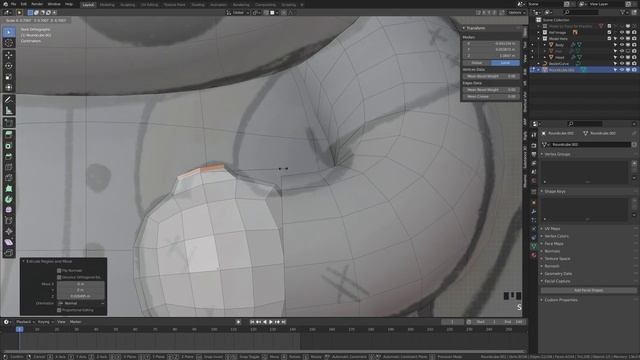The width and height of the screenshot is (640, 360).
Task: Open the timeline Playback menu
Action: [x=25, y=322]
